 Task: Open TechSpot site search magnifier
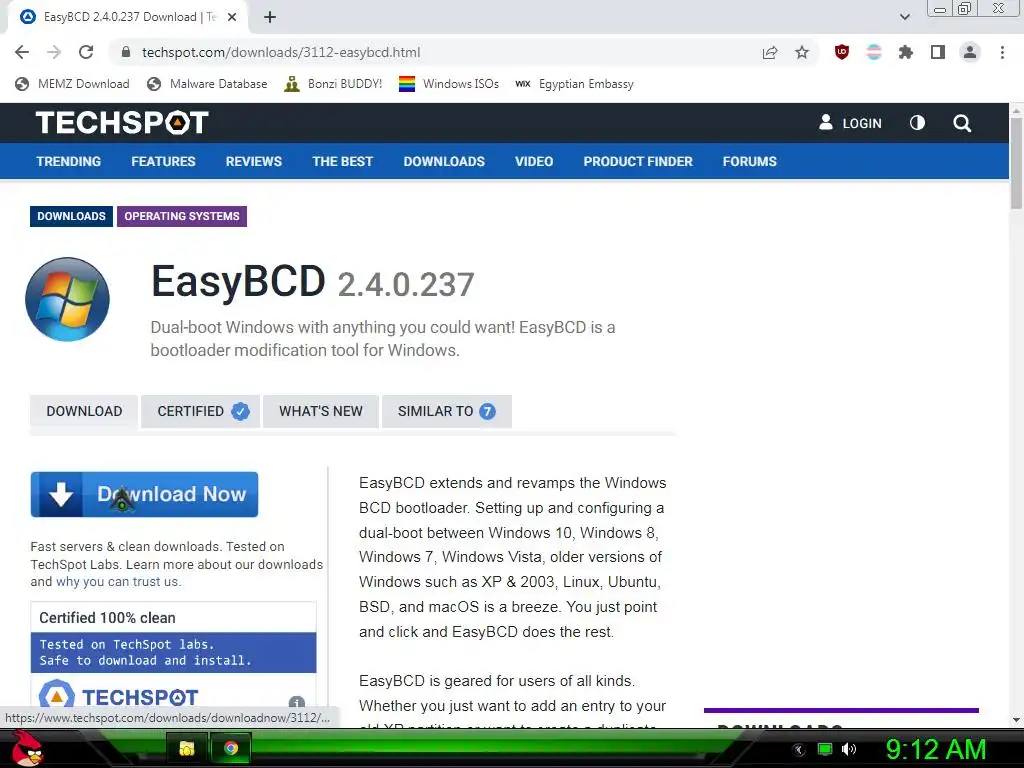click(x=962, y=123)
